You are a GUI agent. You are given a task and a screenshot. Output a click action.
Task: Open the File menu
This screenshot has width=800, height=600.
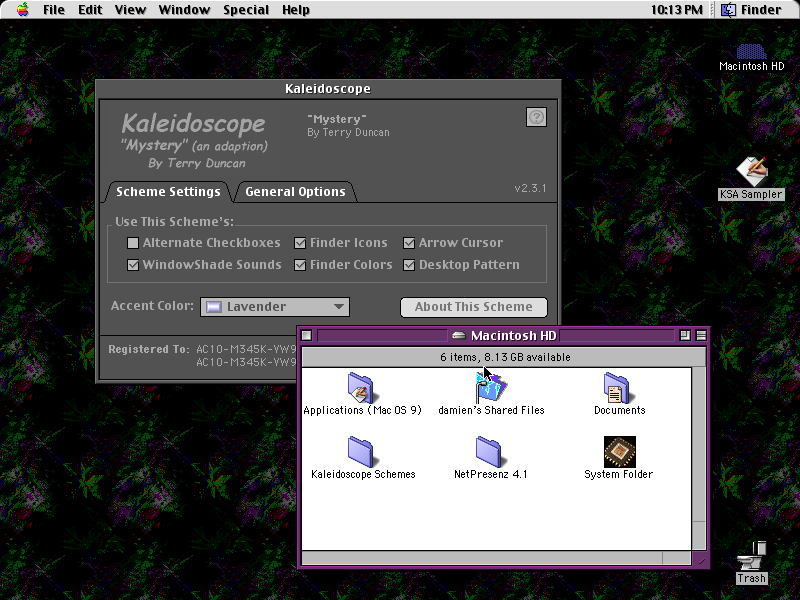point(54,10)
